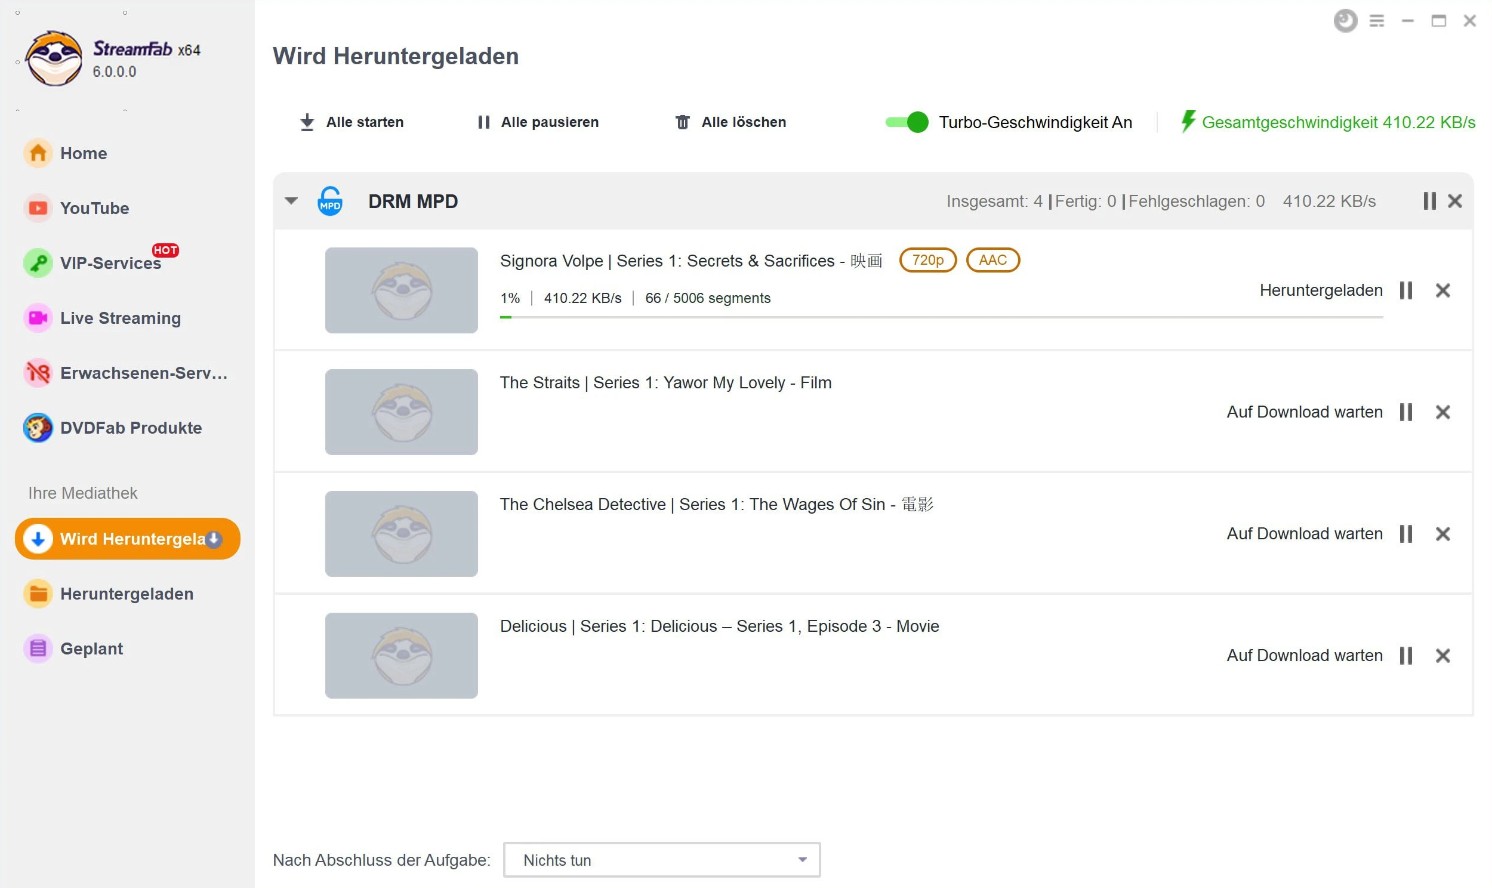Open the hamburger menu in title bar
This screenshot has width=1492, height=888.
[x=1377, y=21]
